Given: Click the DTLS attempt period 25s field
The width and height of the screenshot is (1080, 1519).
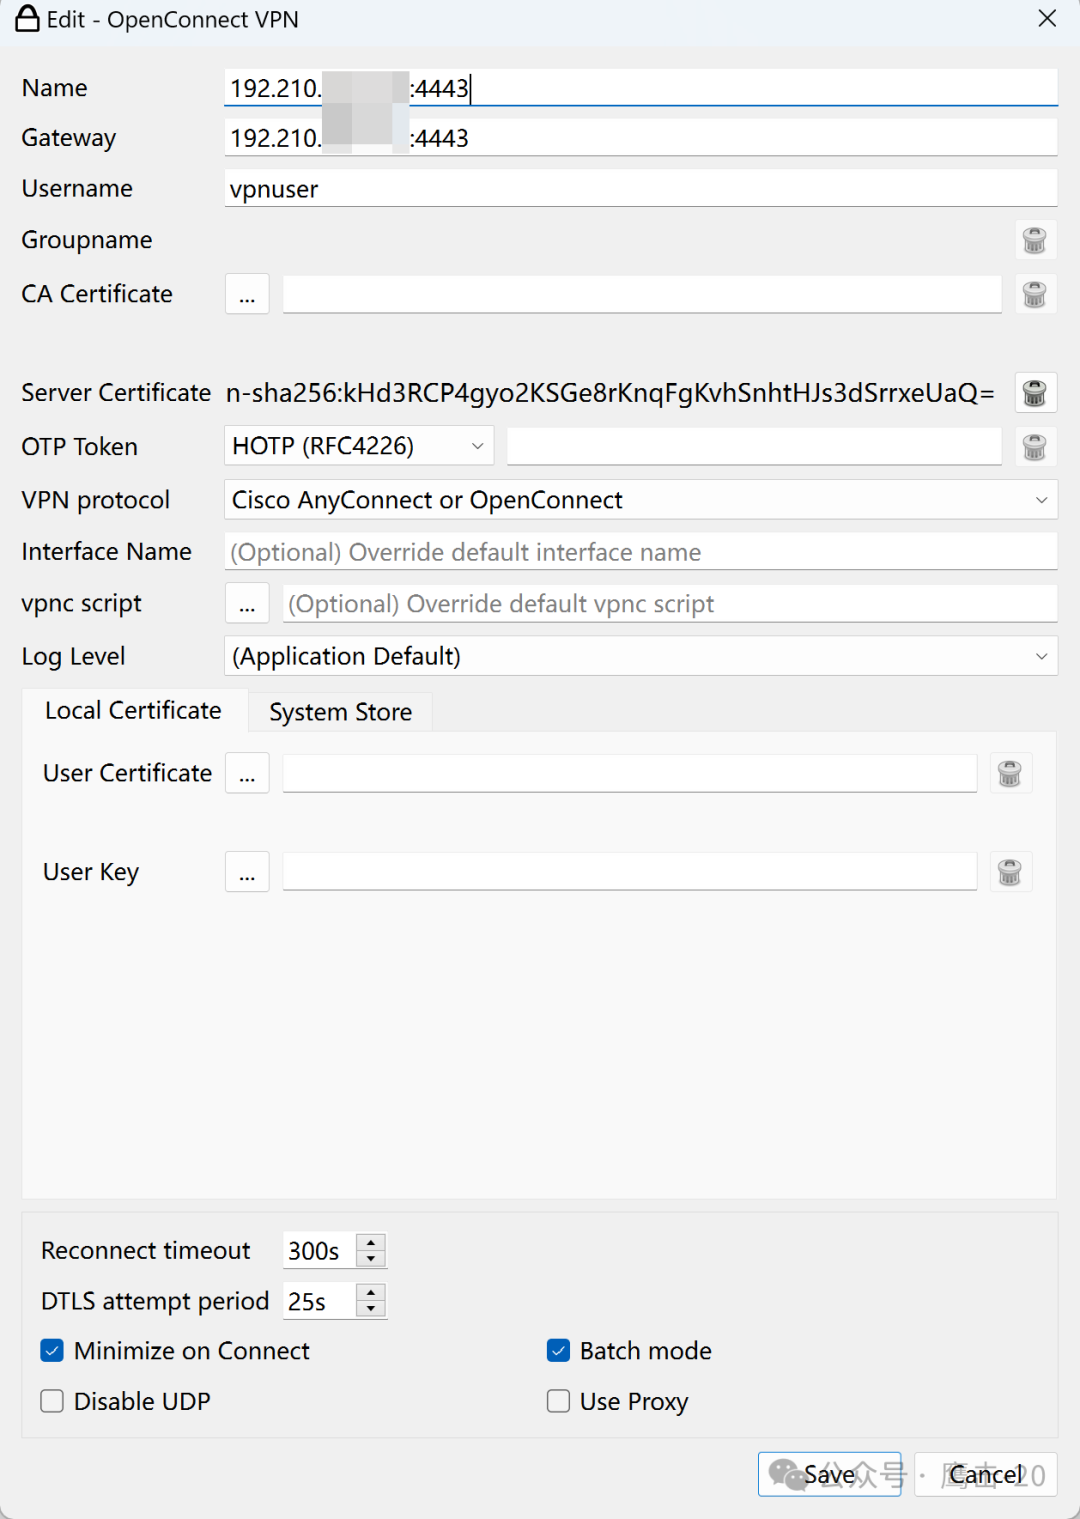Looking at the screenshot, I should click(320, 1301).
